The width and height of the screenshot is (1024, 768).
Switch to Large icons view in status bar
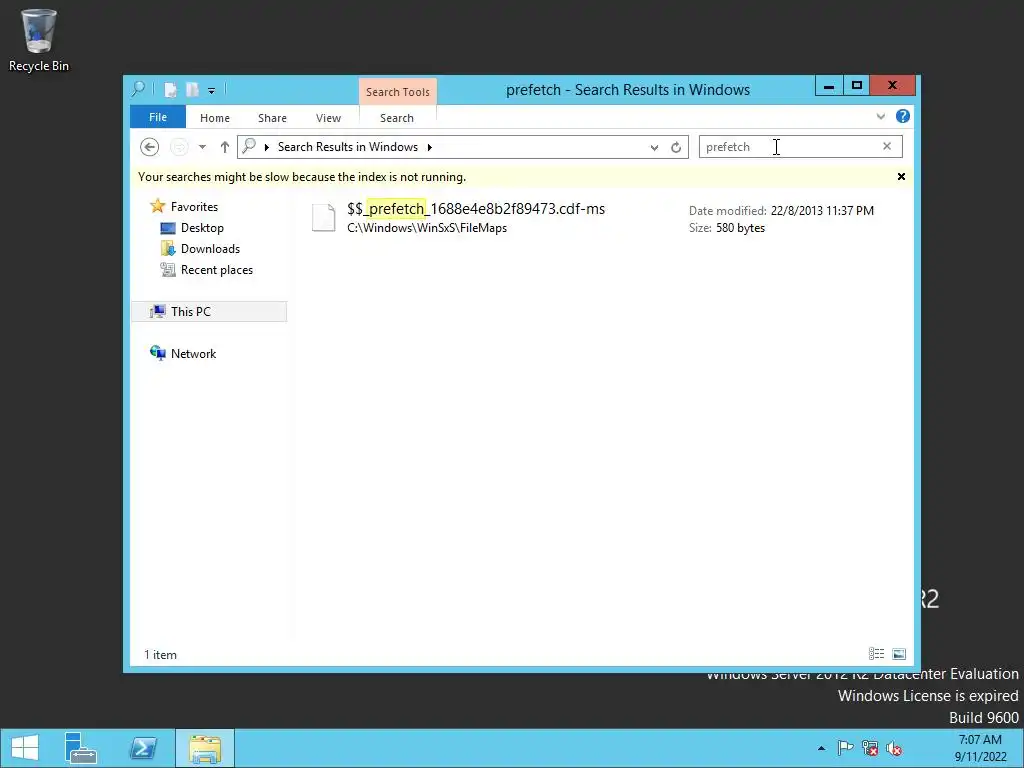coord(899,654)
